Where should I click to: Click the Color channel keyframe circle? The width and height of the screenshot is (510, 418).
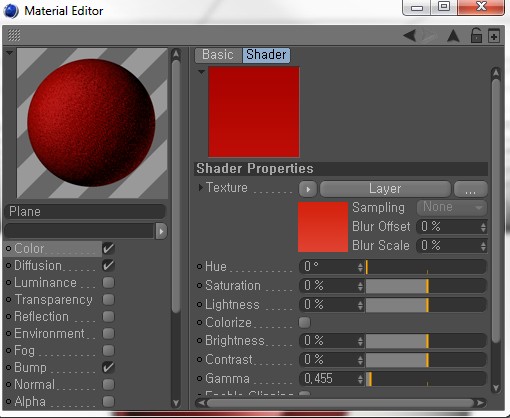tap(9, 248)
